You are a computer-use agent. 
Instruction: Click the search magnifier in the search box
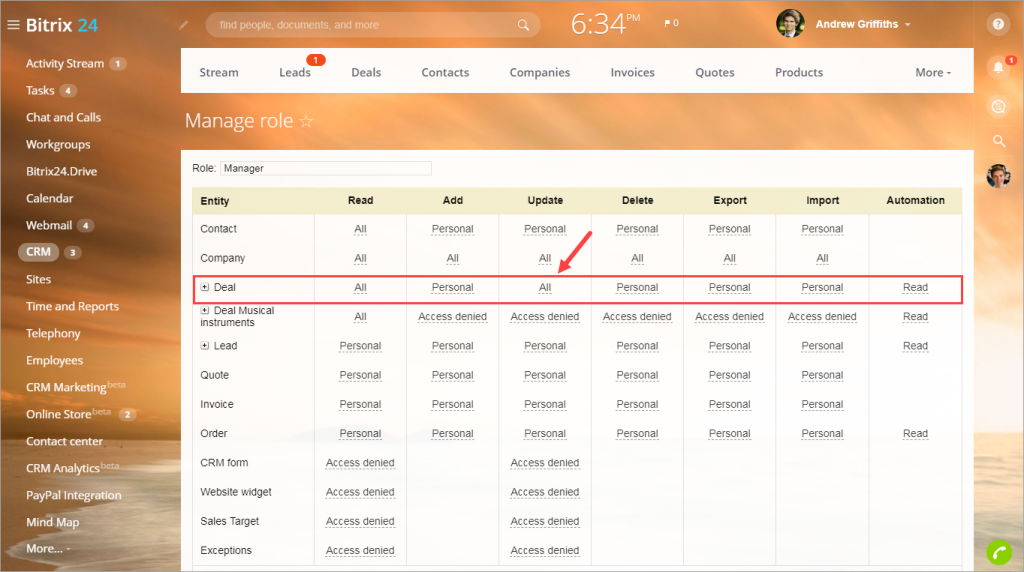tap(523, 25)
